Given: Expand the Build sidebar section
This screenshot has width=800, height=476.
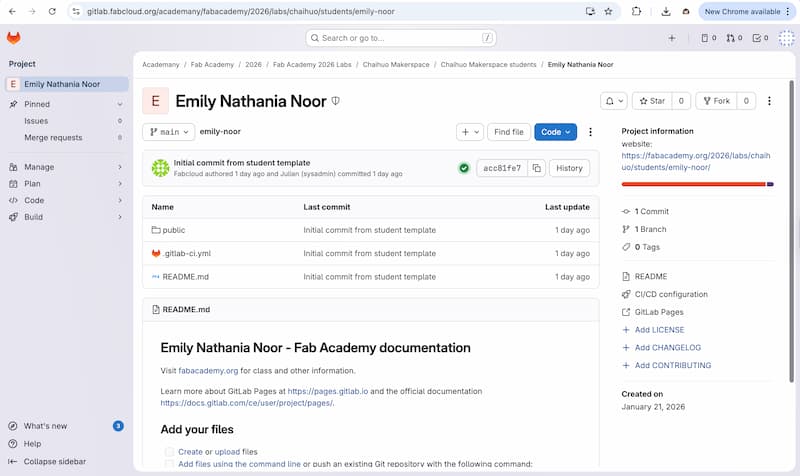Looking at the screenshot, I should tap(66, 217).
